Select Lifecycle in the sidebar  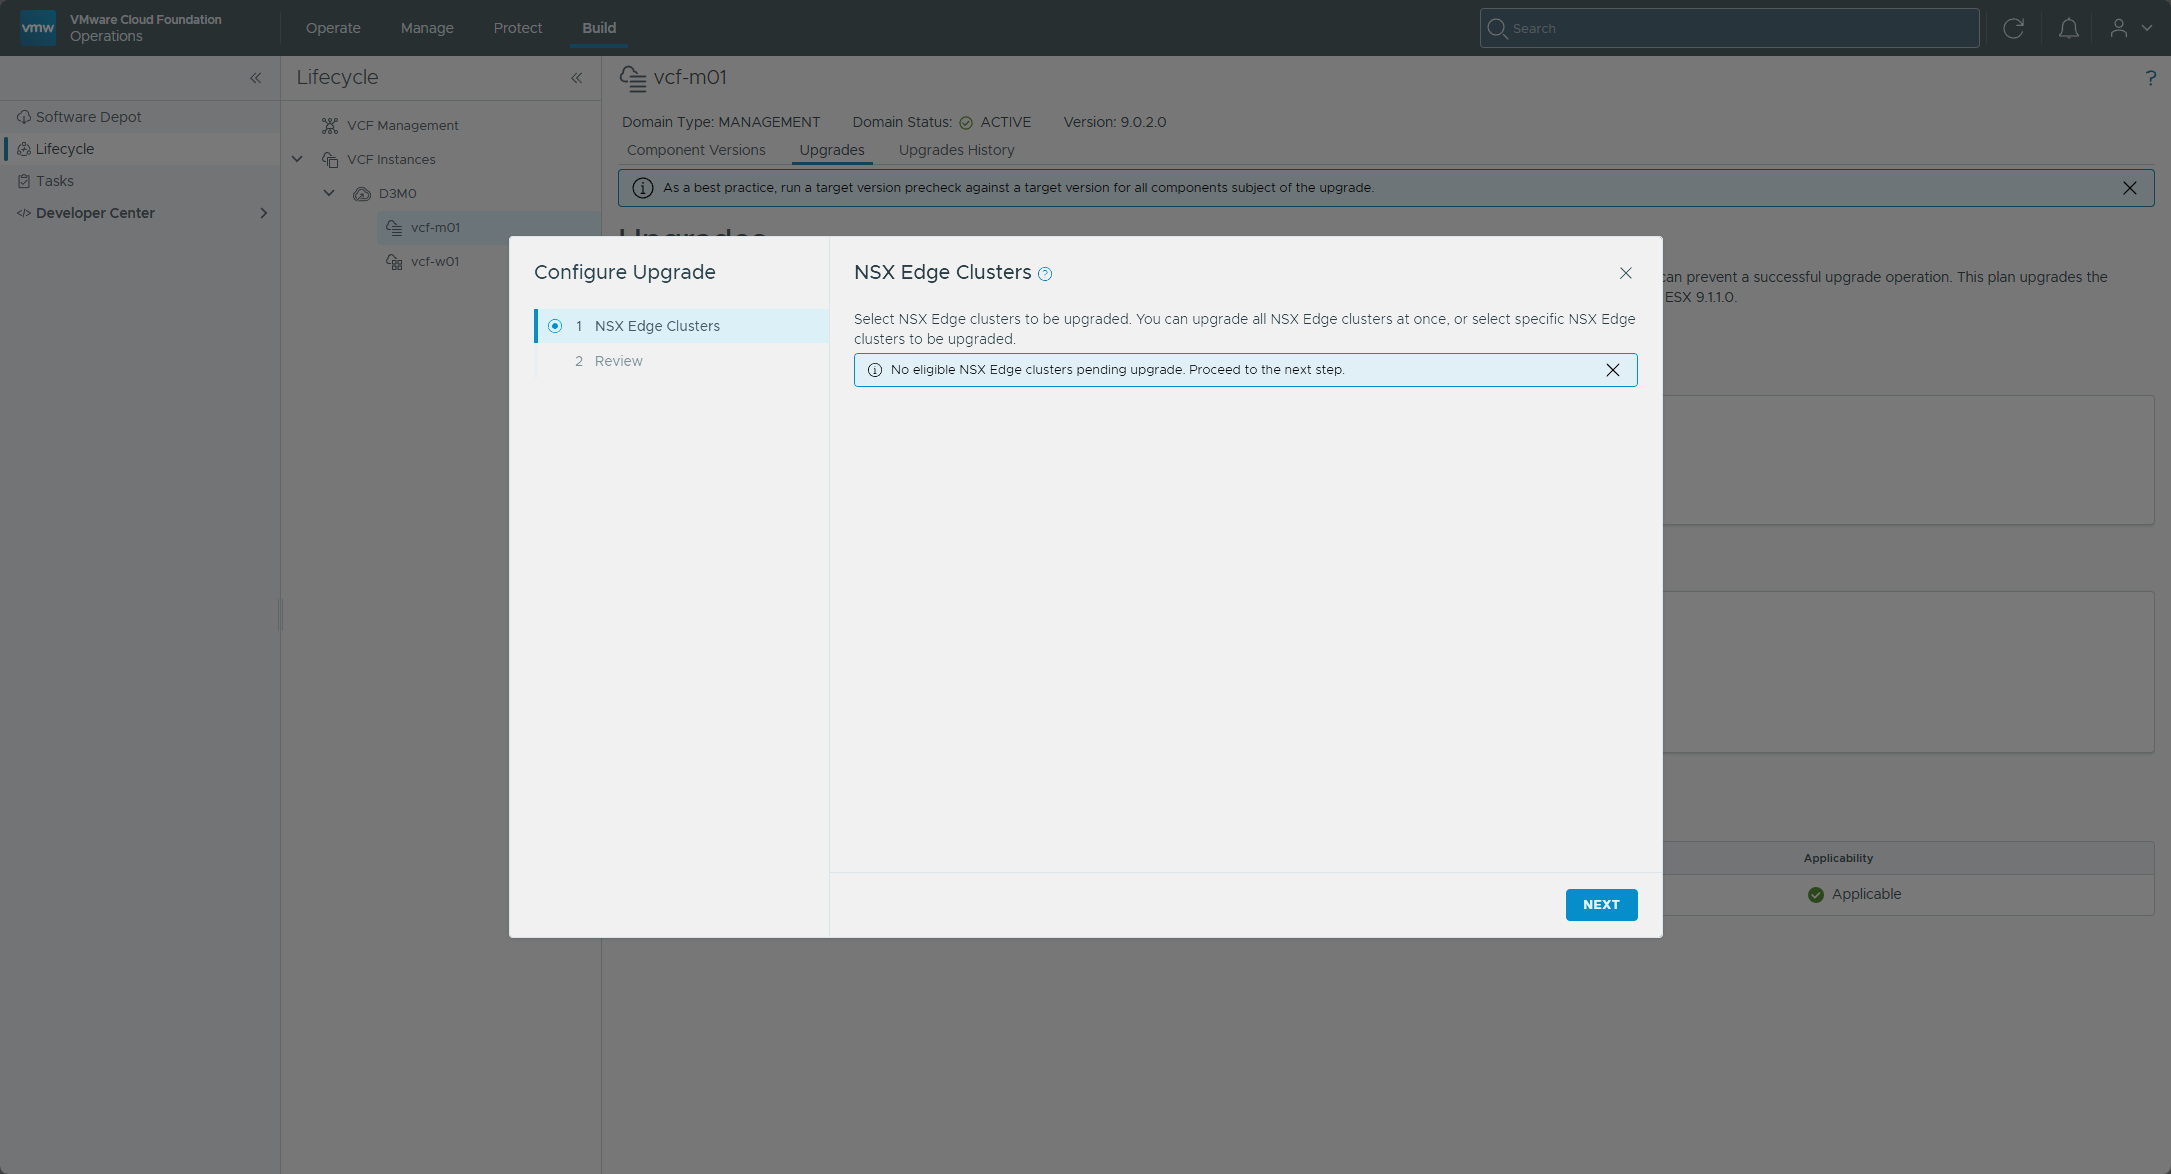(x=140, y=149)
